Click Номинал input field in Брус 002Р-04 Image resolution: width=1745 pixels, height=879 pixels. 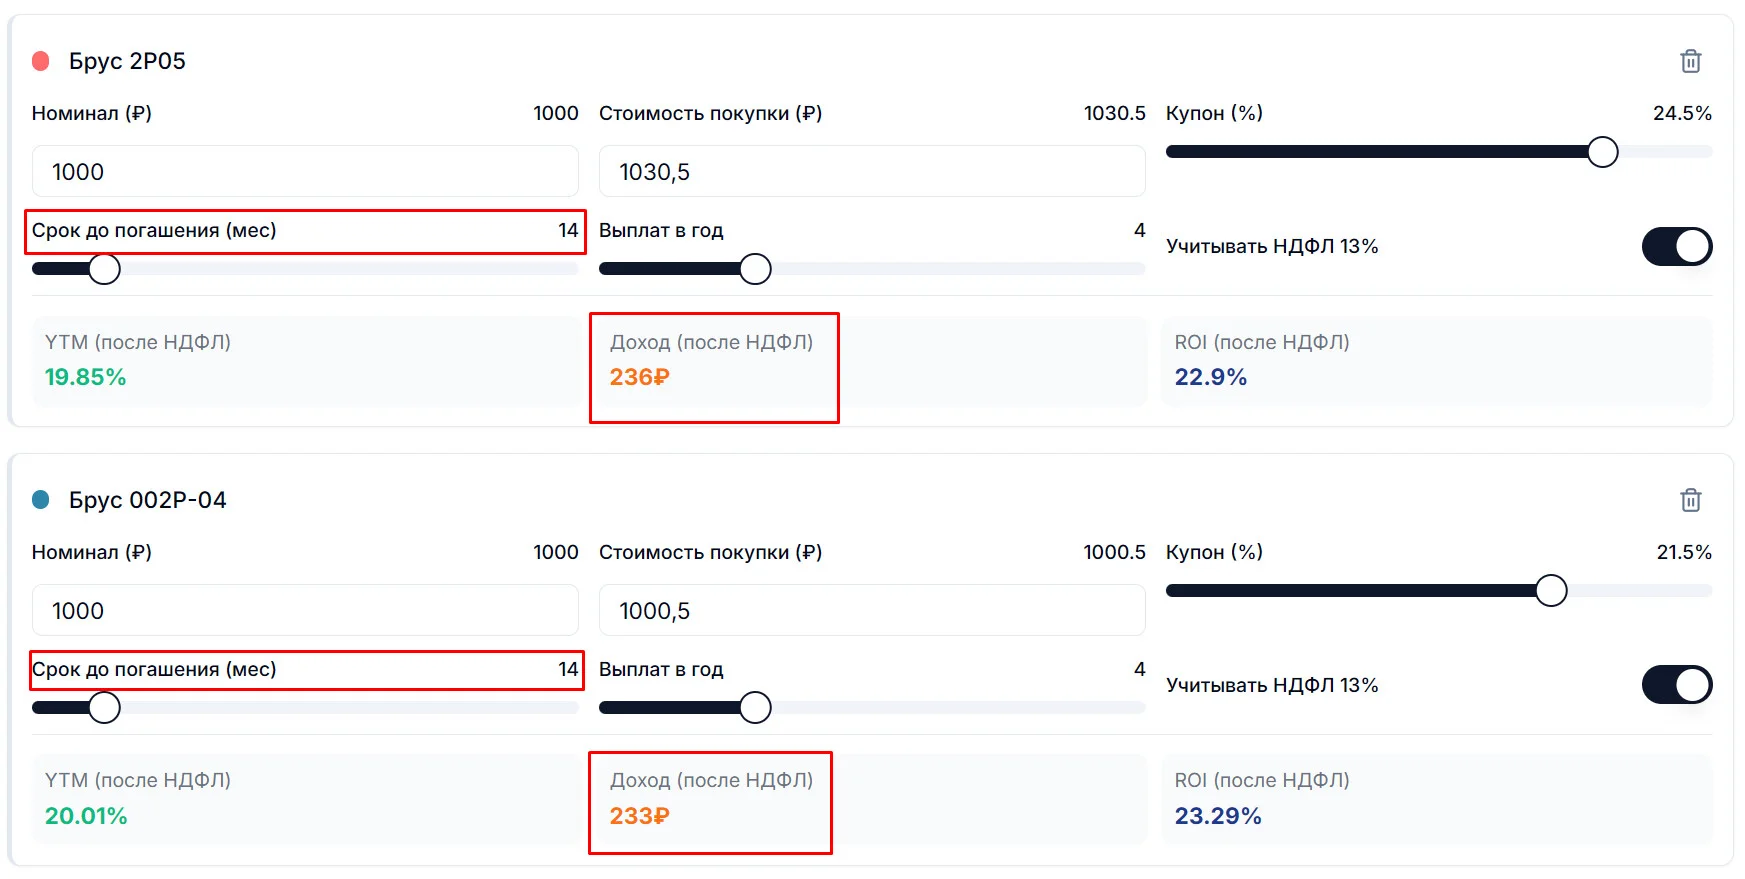pyautogui.click(x=305, y=610)
